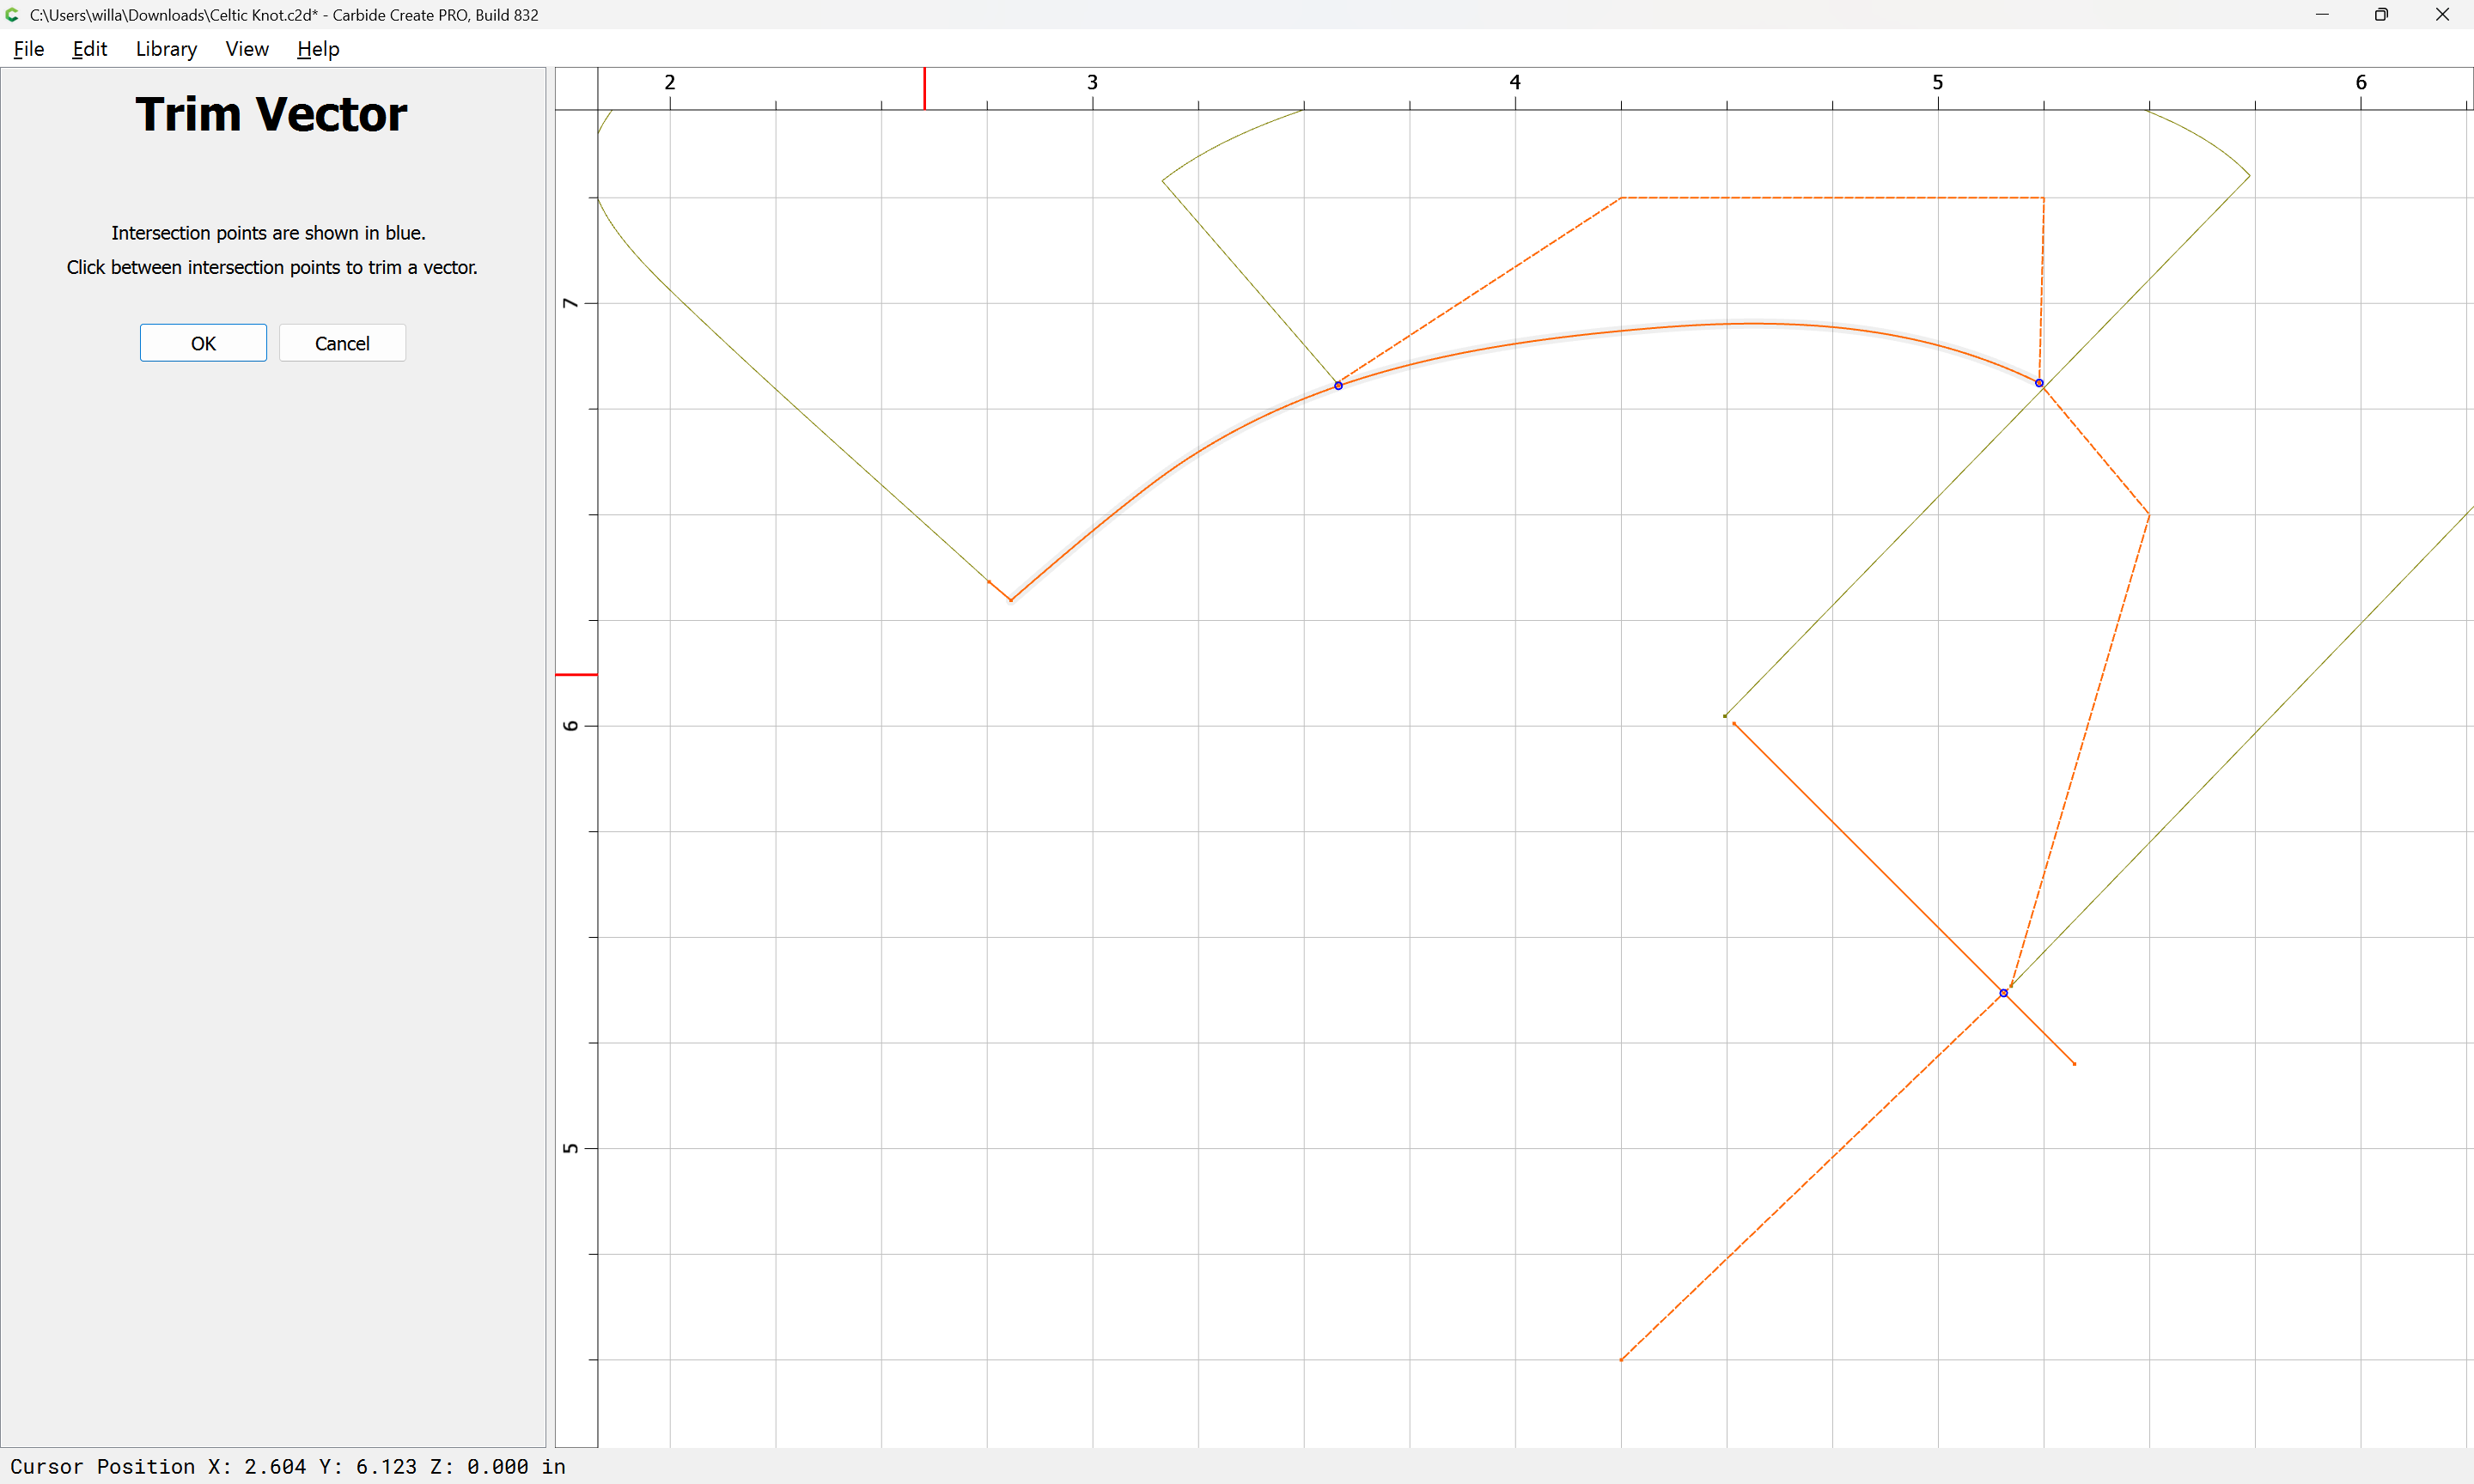Click the right blue intersection point on the arc
Viewport: 2474px width, 1484px height.
[2039, 383]
